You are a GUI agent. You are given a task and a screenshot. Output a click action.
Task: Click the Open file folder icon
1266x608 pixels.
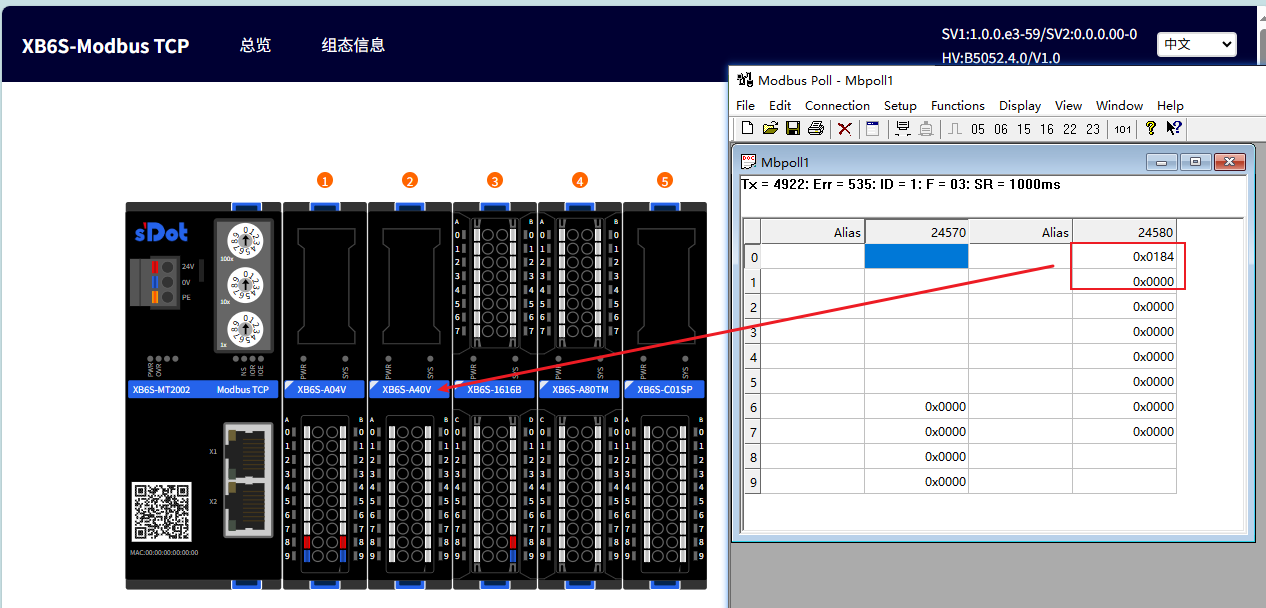click(x=770, y=129)
